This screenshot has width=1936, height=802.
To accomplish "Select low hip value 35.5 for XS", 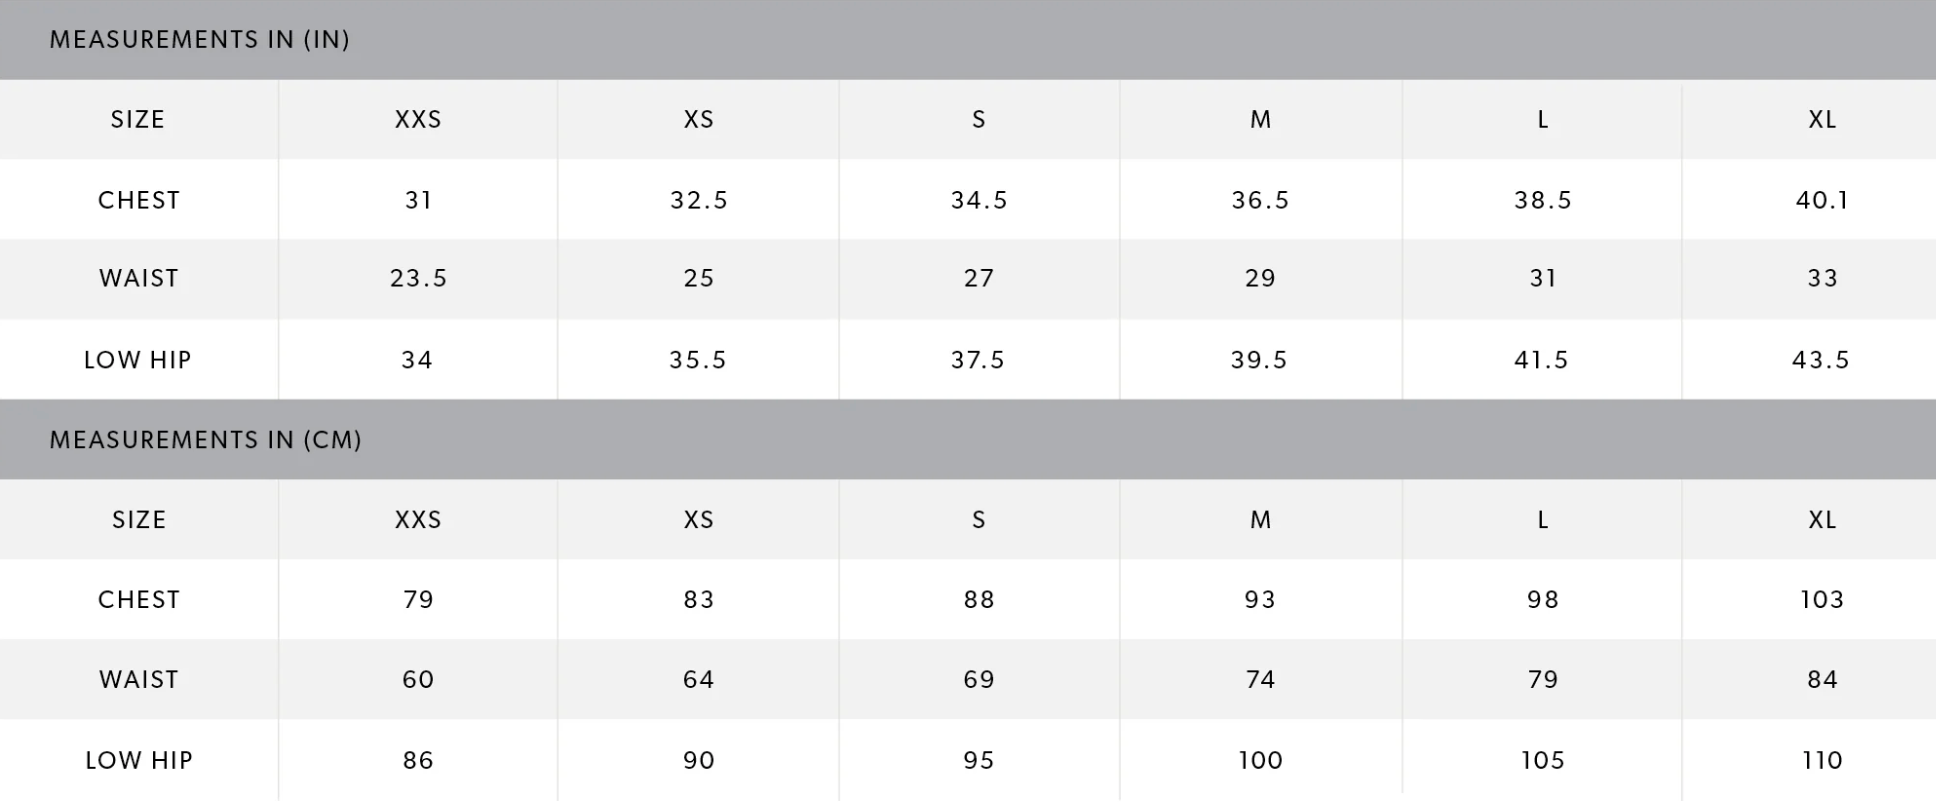I will pos(698,360).
